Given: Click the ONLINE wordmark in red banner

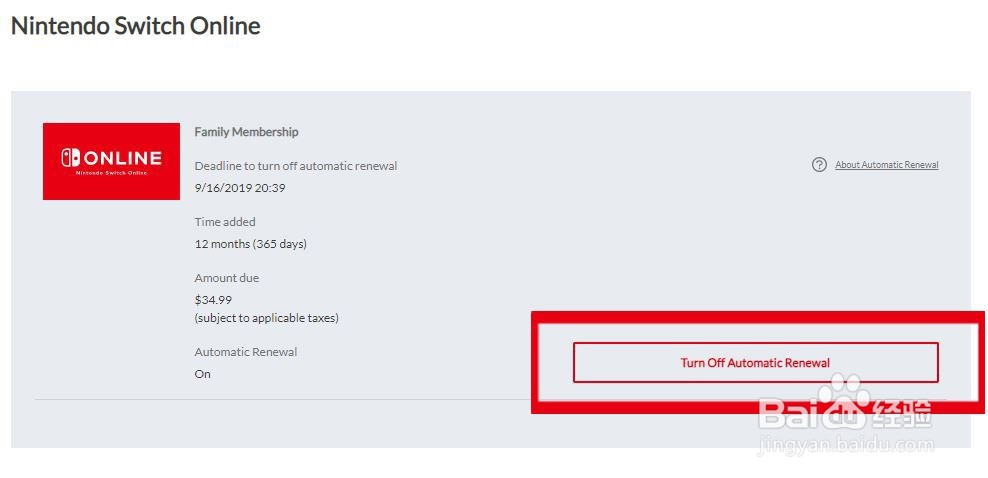Looking at the screenshot, I should tap(122, 157).
